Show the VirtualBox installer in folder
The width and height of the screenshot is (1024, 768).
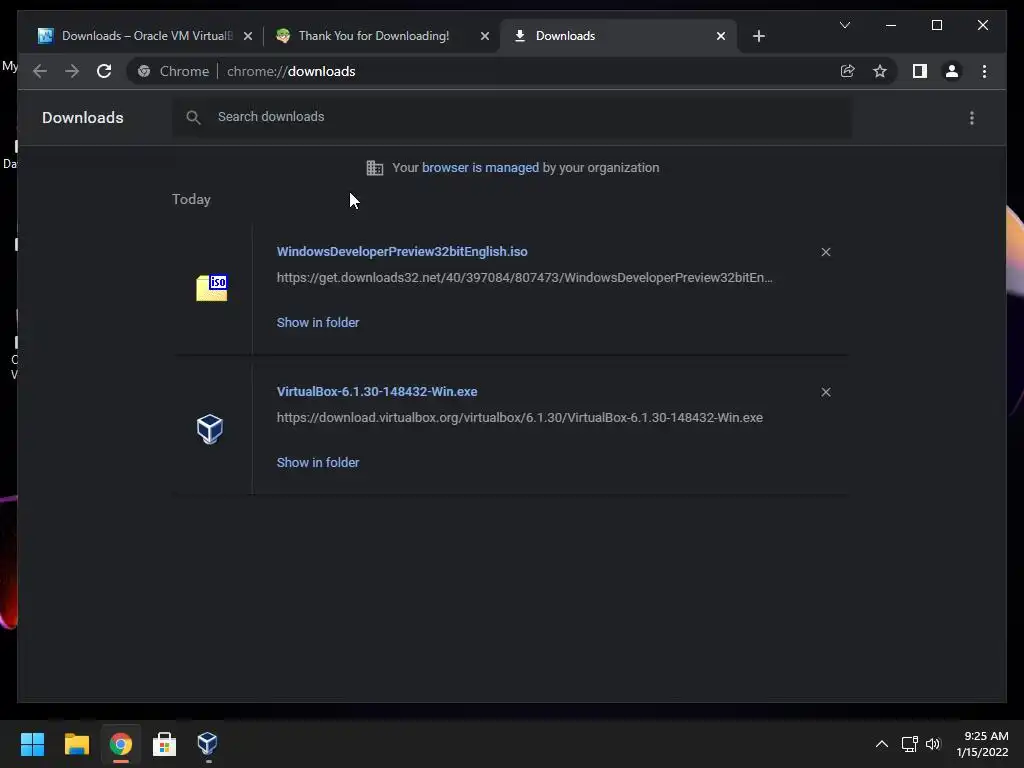(x=317, y=462)
